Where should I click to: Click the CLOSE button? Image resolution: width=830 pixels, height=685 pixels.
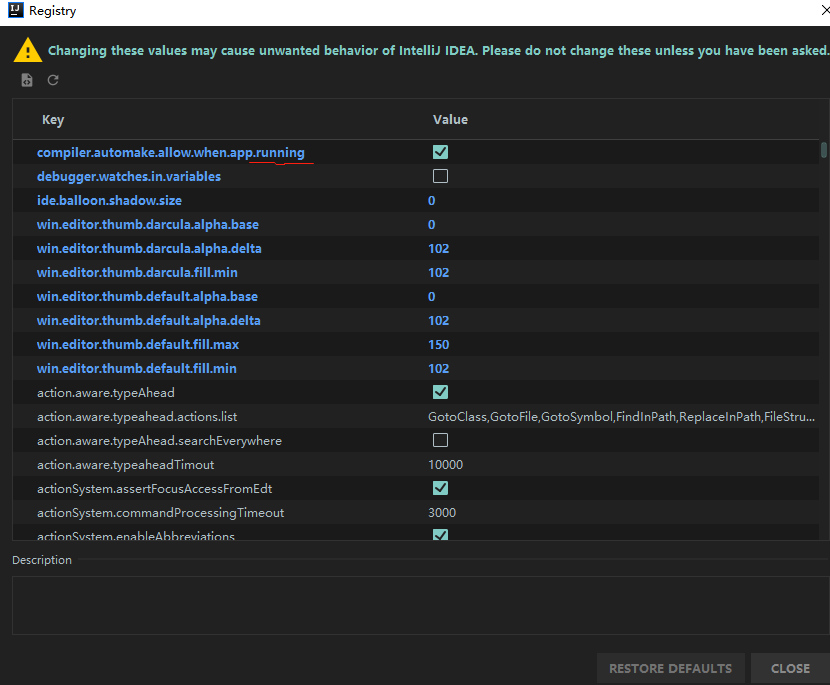pyautogui.click(x=790, y=669)
